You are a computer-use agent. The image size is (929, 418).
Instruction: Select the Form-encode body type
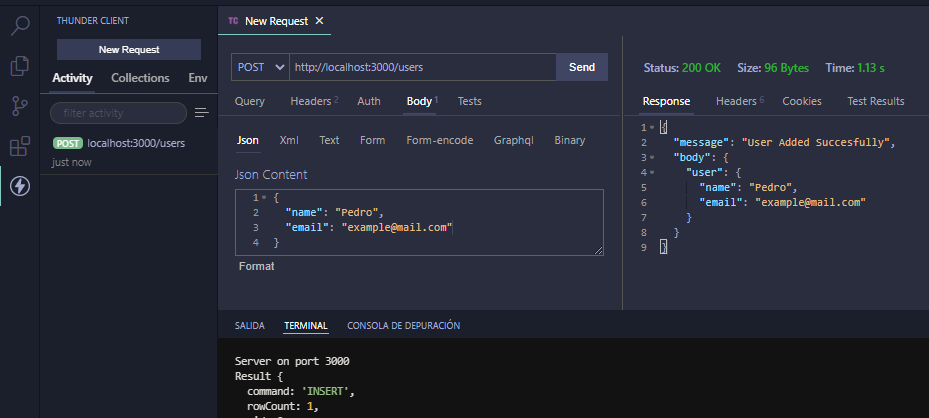click(440, 140)
